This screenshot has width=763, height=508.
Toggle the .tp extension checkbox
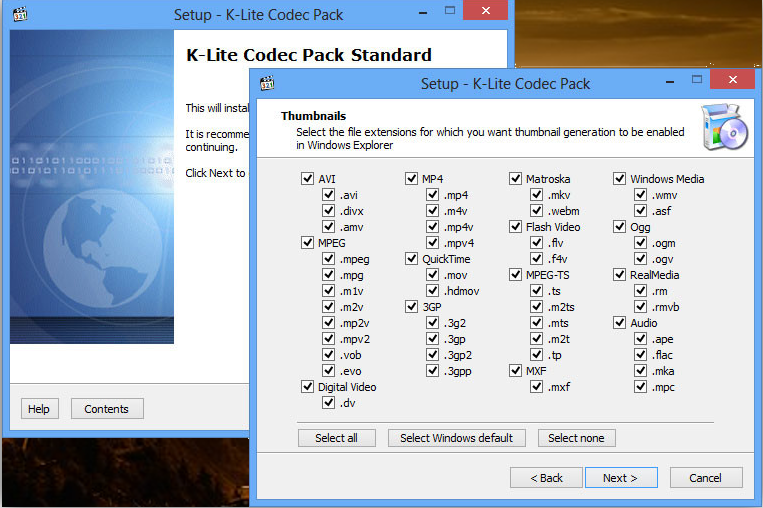point(537,355)
